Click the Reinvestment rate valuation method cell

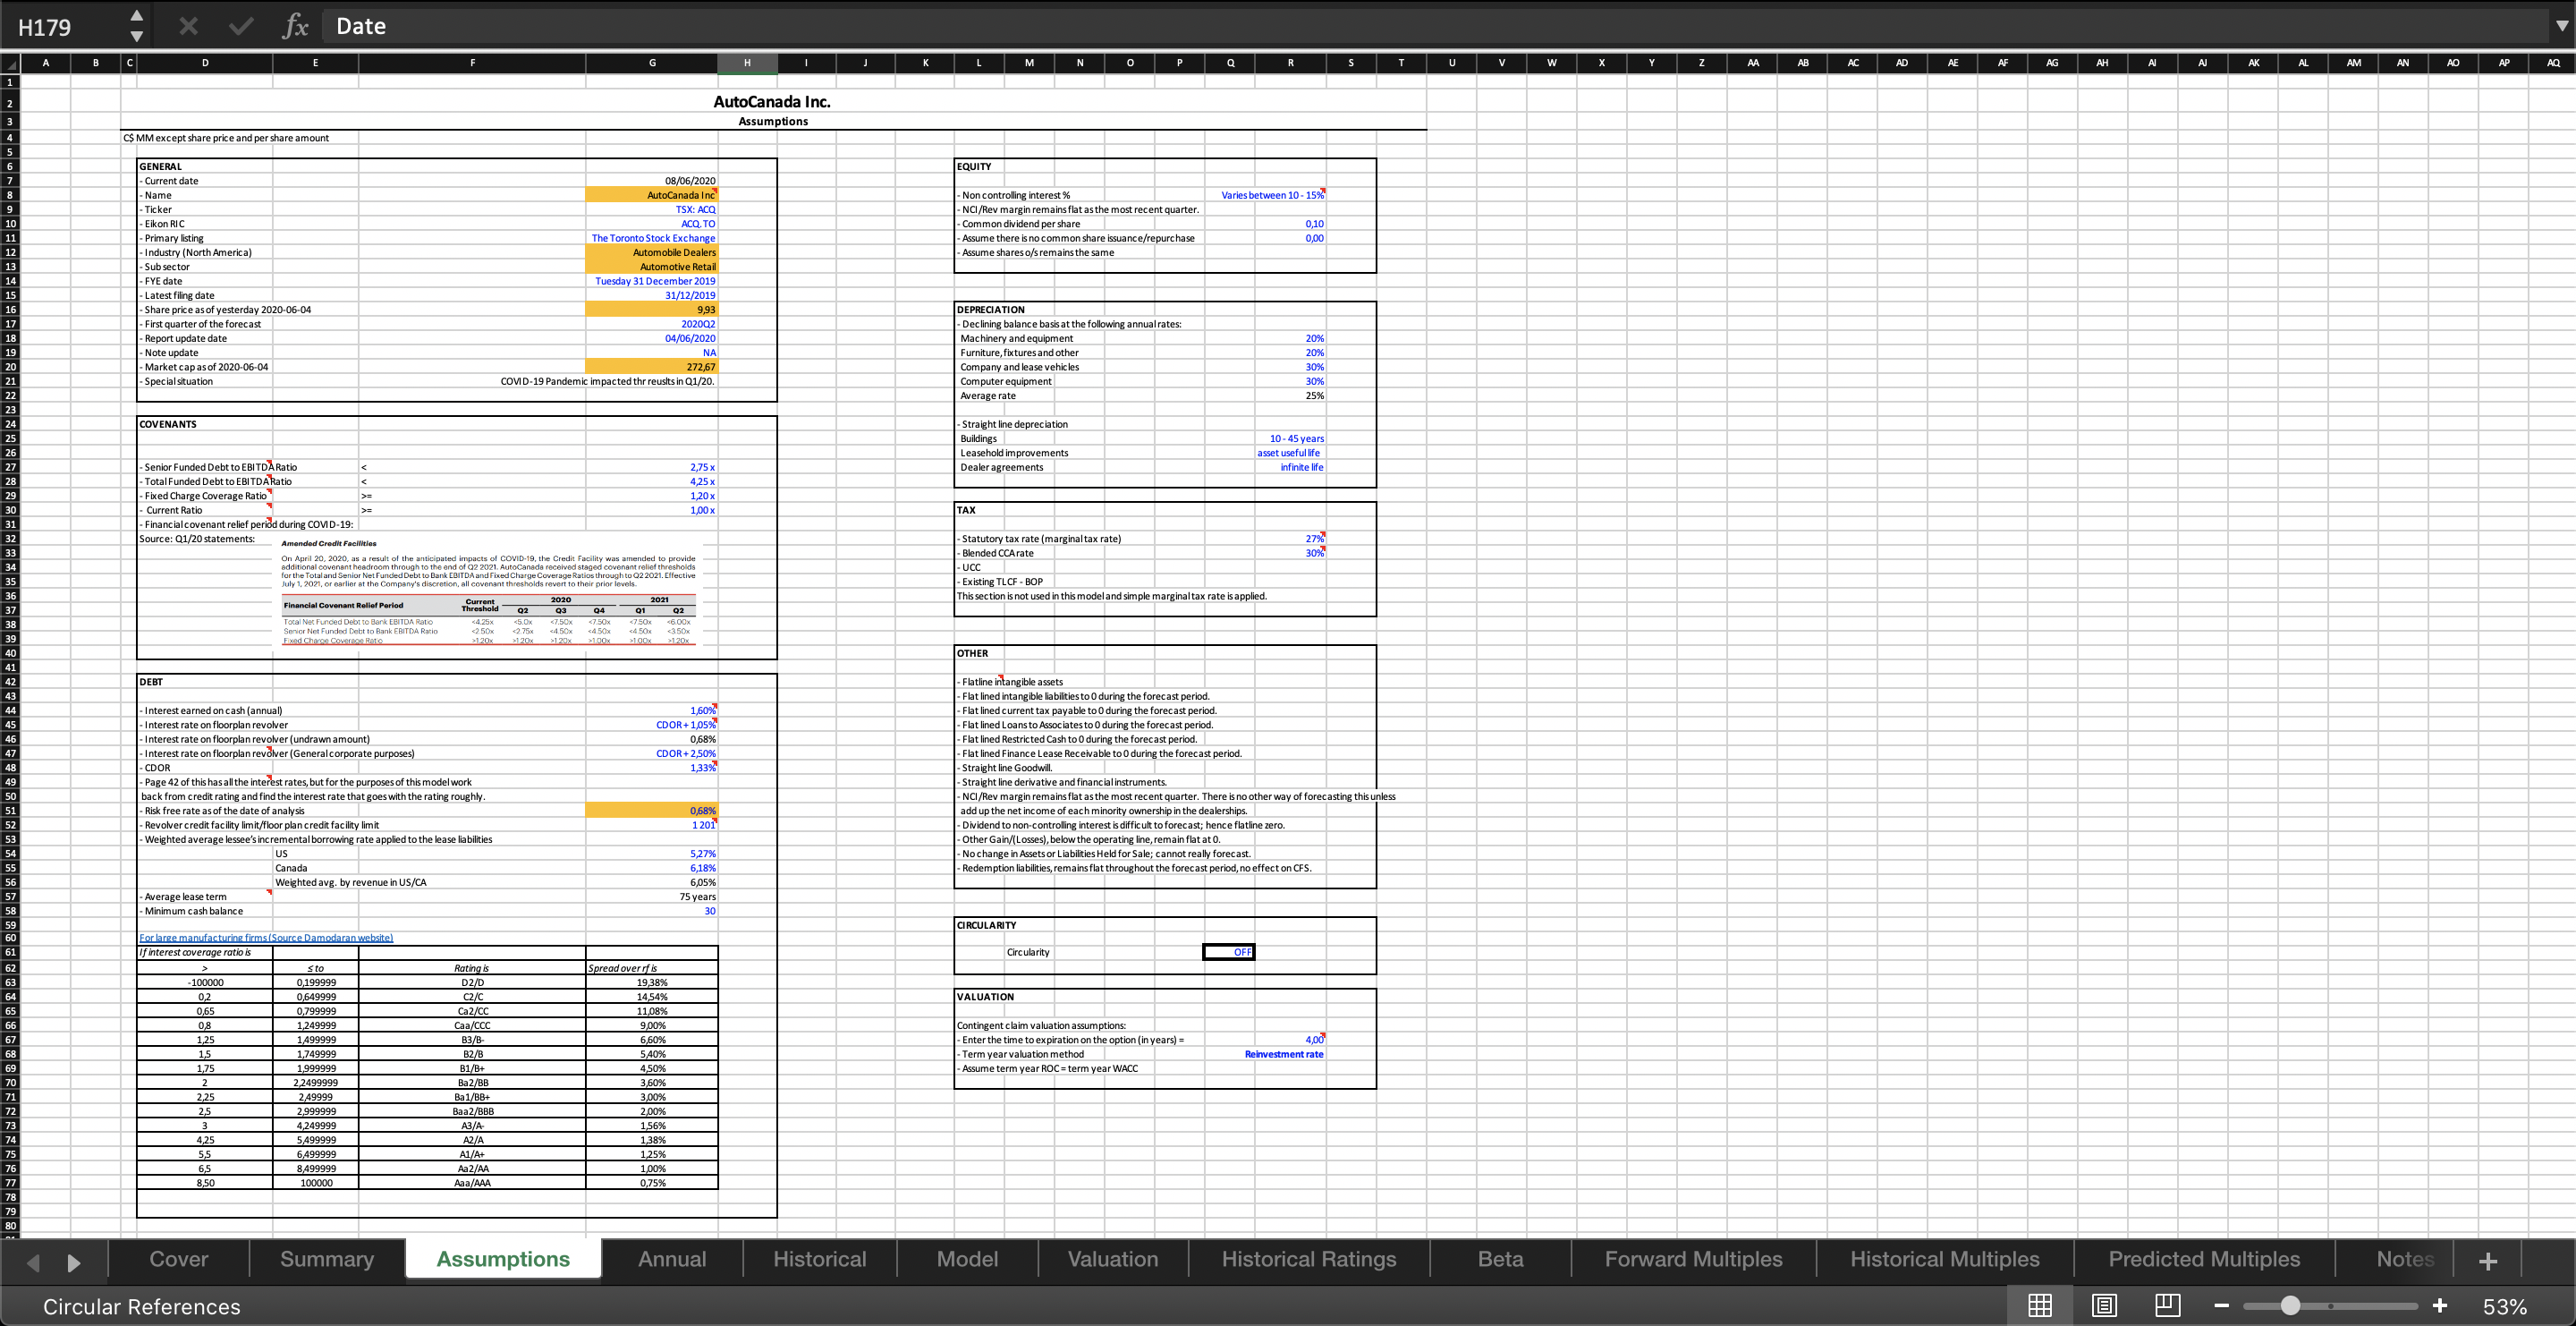click(1284, 1054)
